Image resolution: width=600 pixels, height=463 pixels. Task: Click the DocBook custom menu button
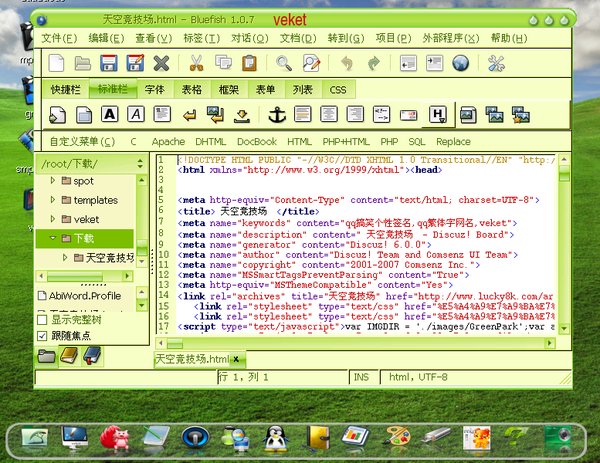tap(256, 142)
